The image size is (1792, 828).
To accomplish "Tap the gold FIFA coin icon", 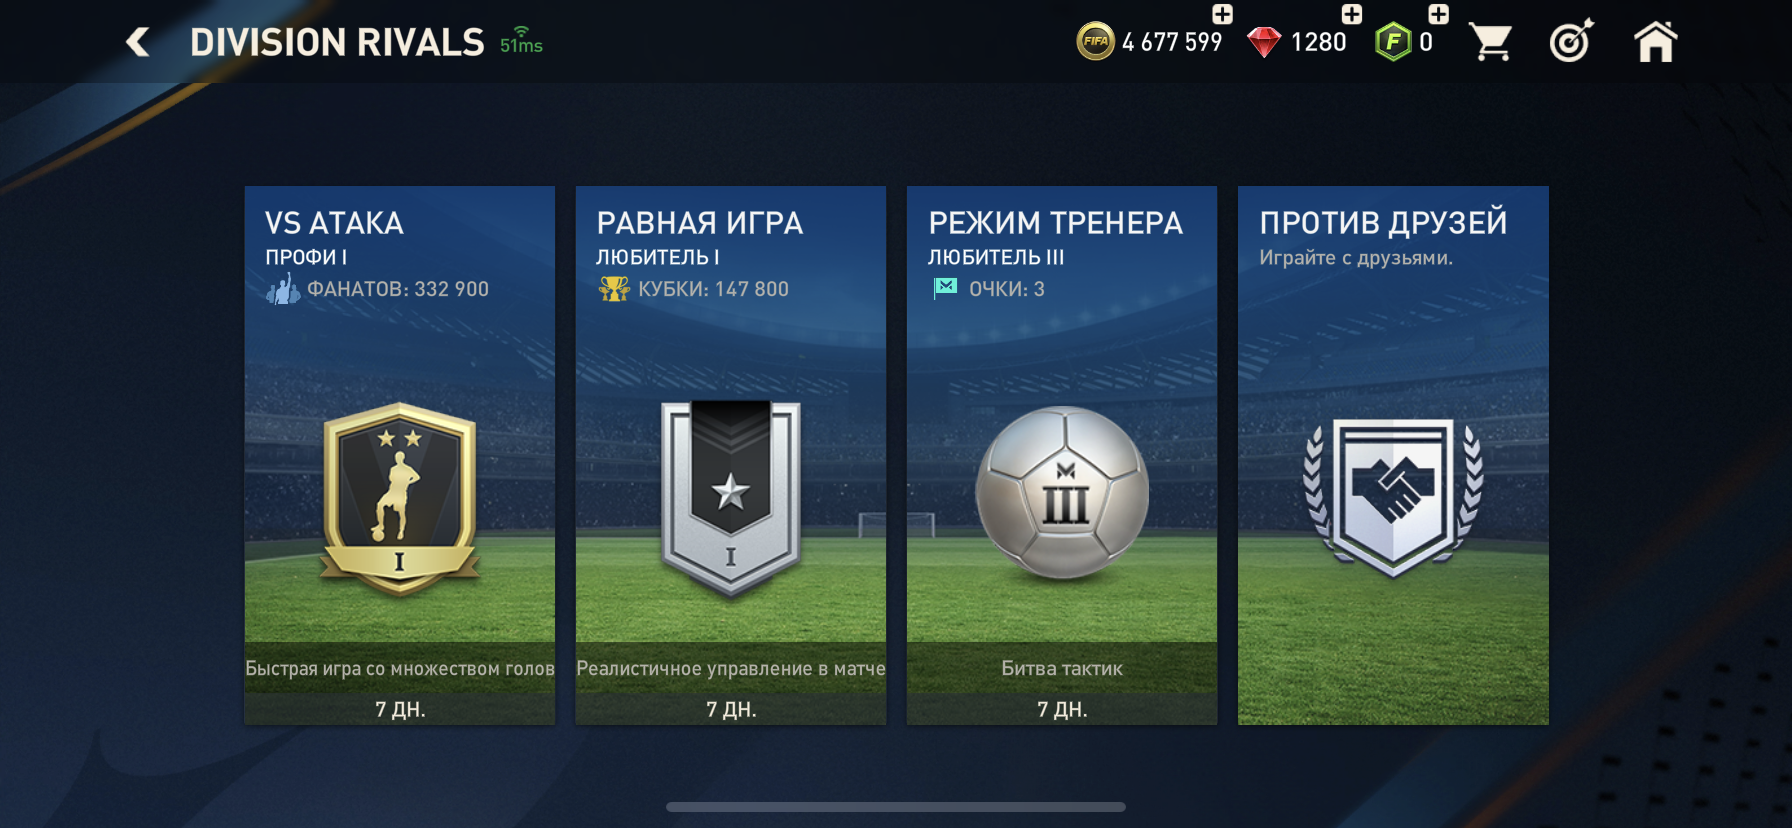I will pos(1095,42).
